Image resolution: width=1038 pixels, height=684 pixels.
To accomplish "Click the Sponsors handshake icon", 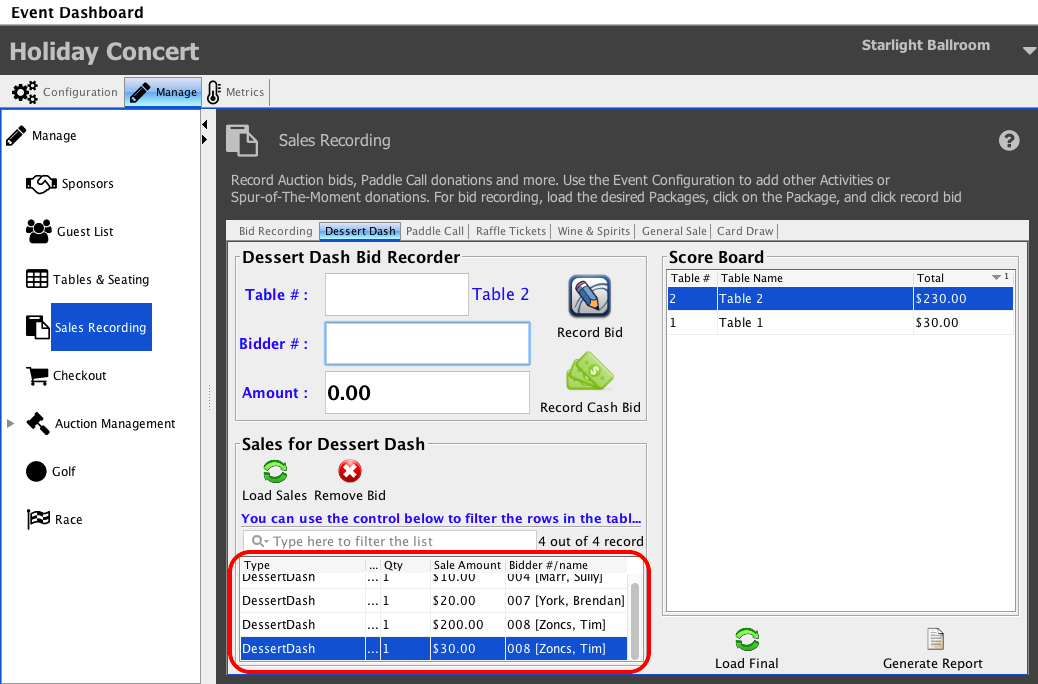I will coord(41,183).
